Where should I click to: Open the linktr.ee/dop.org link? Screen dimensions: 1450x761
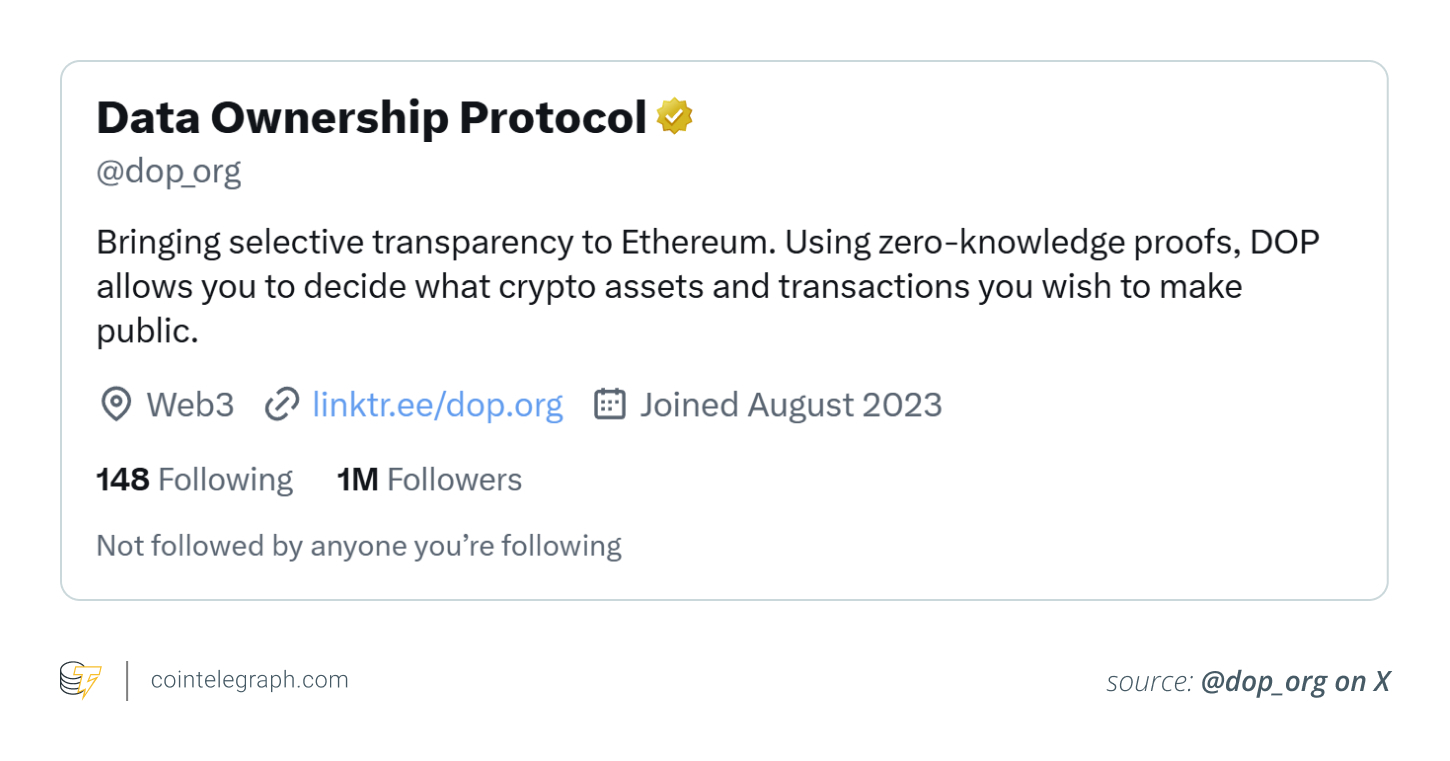tap(438, 405)
